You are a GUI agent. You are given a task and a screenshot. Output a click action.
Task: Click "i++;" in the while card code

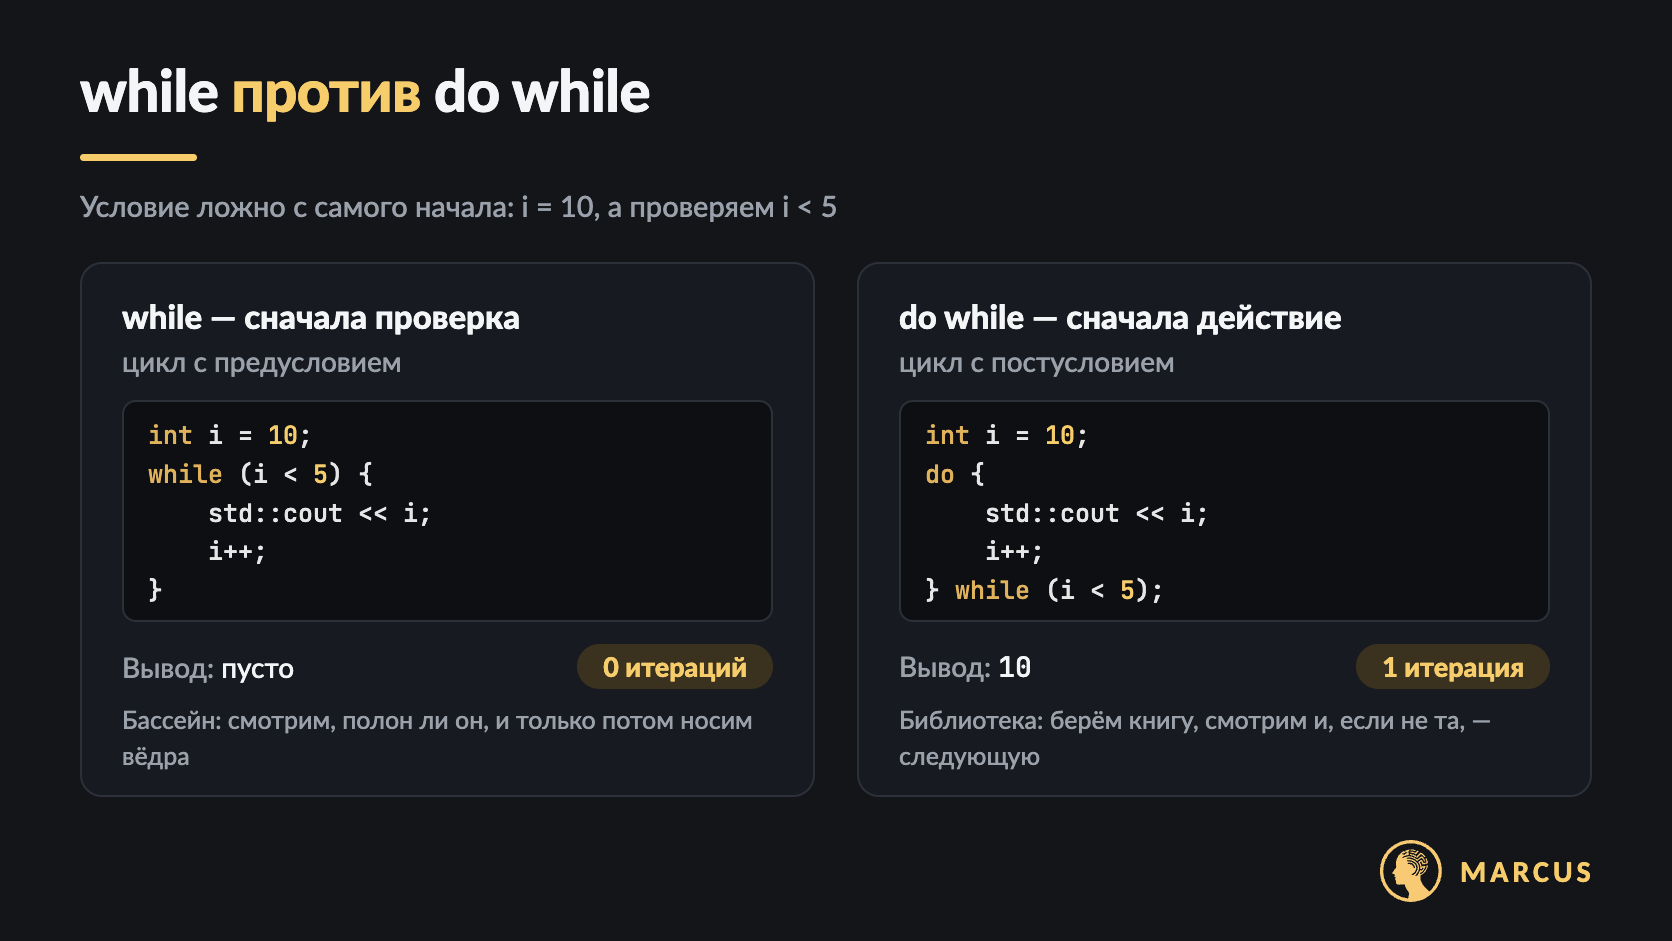tap(237, 551)
